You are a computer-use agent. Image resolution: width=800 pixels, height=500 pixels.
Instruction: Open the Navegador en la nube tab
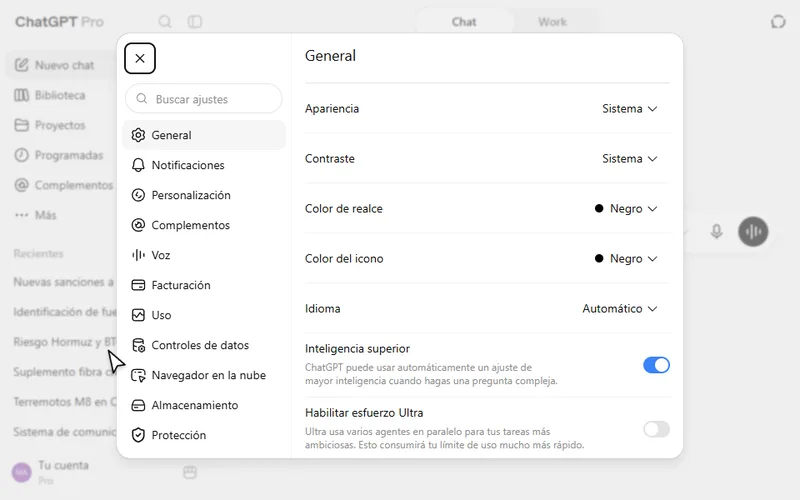[x=204, y=376]
